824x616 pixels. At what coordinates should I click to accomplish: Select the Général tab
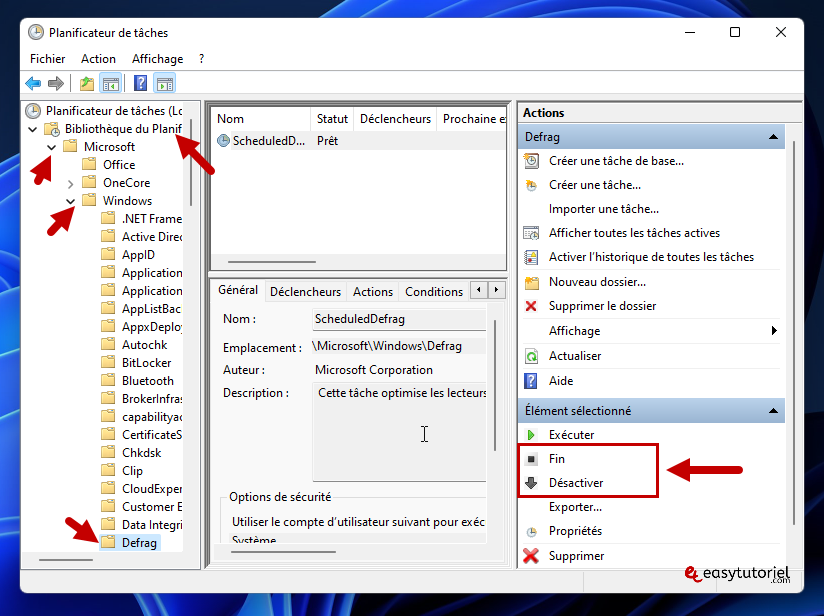[x=238, y=290]
